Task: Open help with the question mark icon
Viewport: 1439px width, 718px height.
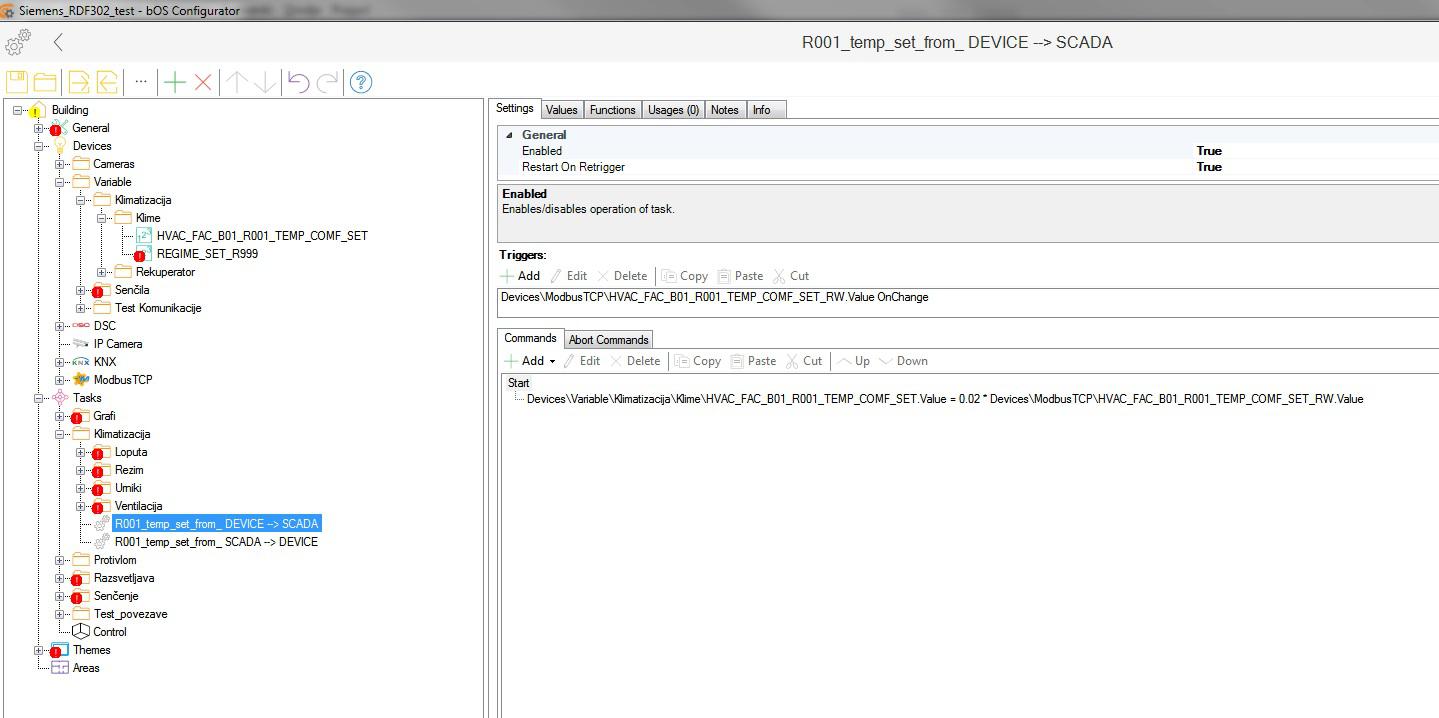Action: (x=362, y=82)
